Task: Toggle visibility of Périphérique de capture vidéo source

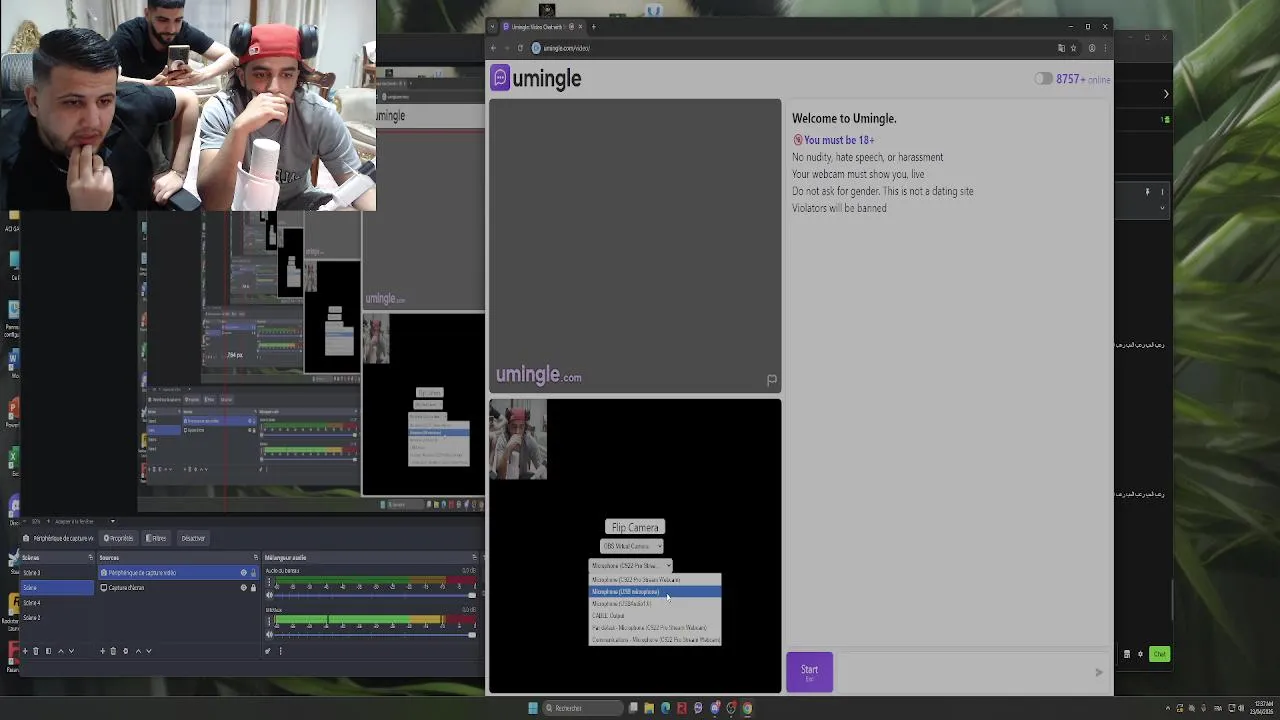Action: pos(243,572)
